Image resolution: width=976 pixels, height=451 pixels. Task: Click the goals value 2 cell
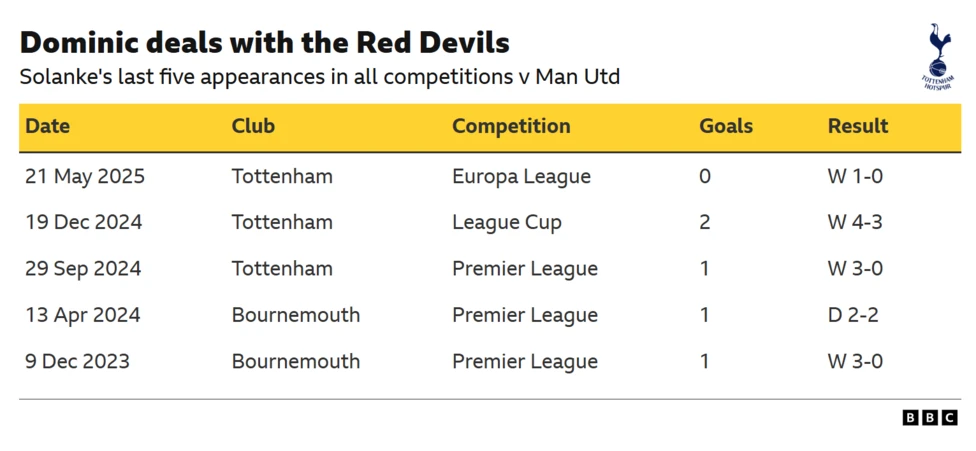tap(705, 223)
